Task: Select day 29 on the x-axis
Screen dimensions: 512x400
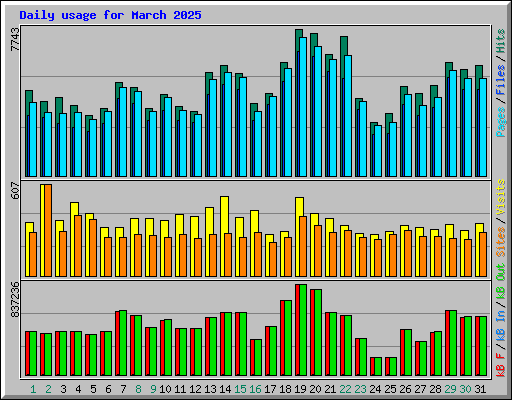Action: point(450,389)
